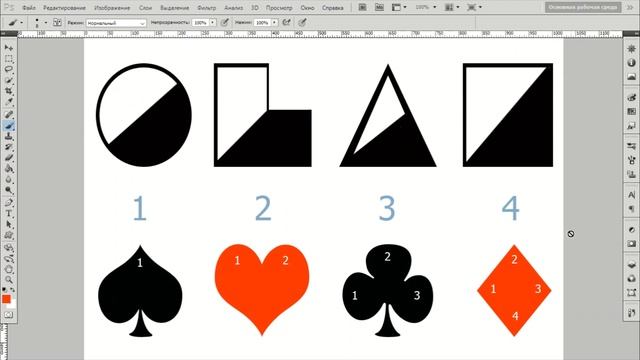The width and height of the screenshot is (640, 360).
Task: Reset default foreground and background colors
Action: [x=4, y=289]
